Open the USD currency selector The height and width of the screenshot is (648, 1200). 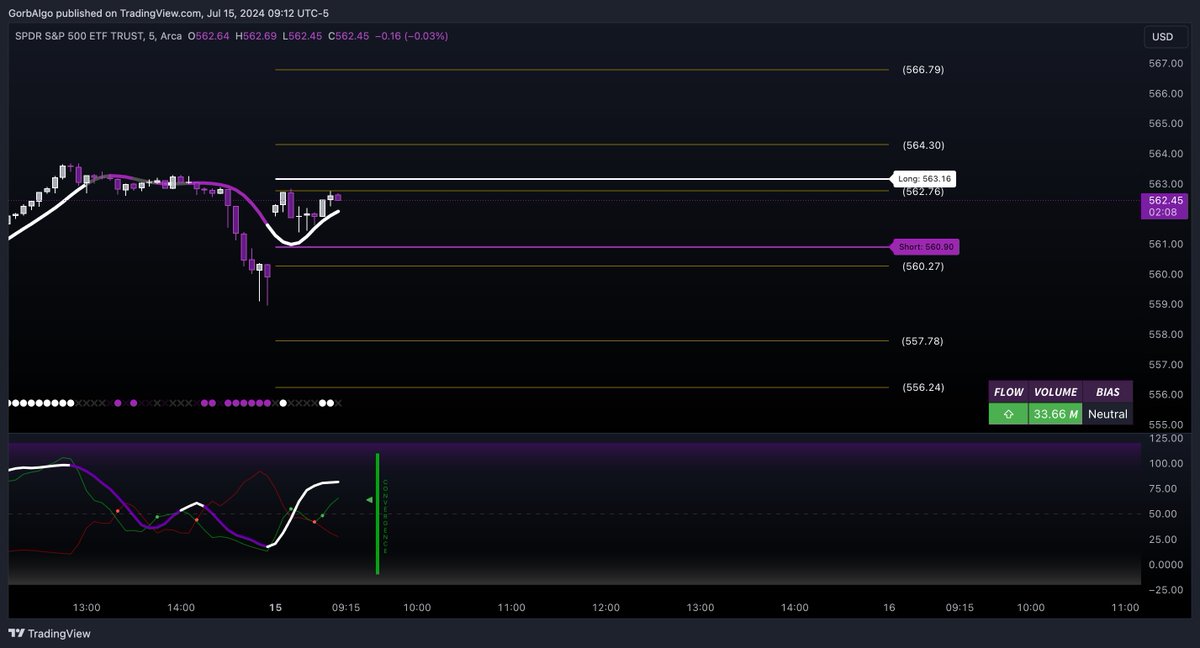pos(1163,36)
